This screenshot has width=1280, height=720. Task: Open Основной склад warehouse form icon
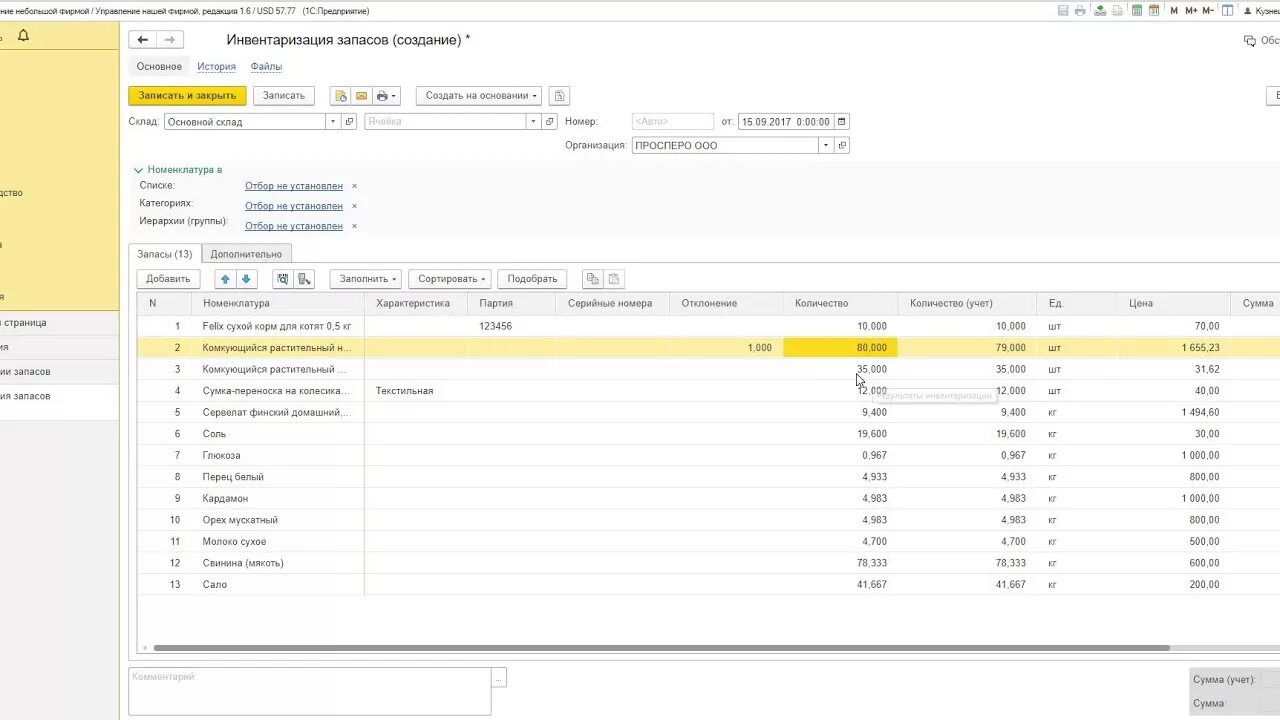coord(349,122)
